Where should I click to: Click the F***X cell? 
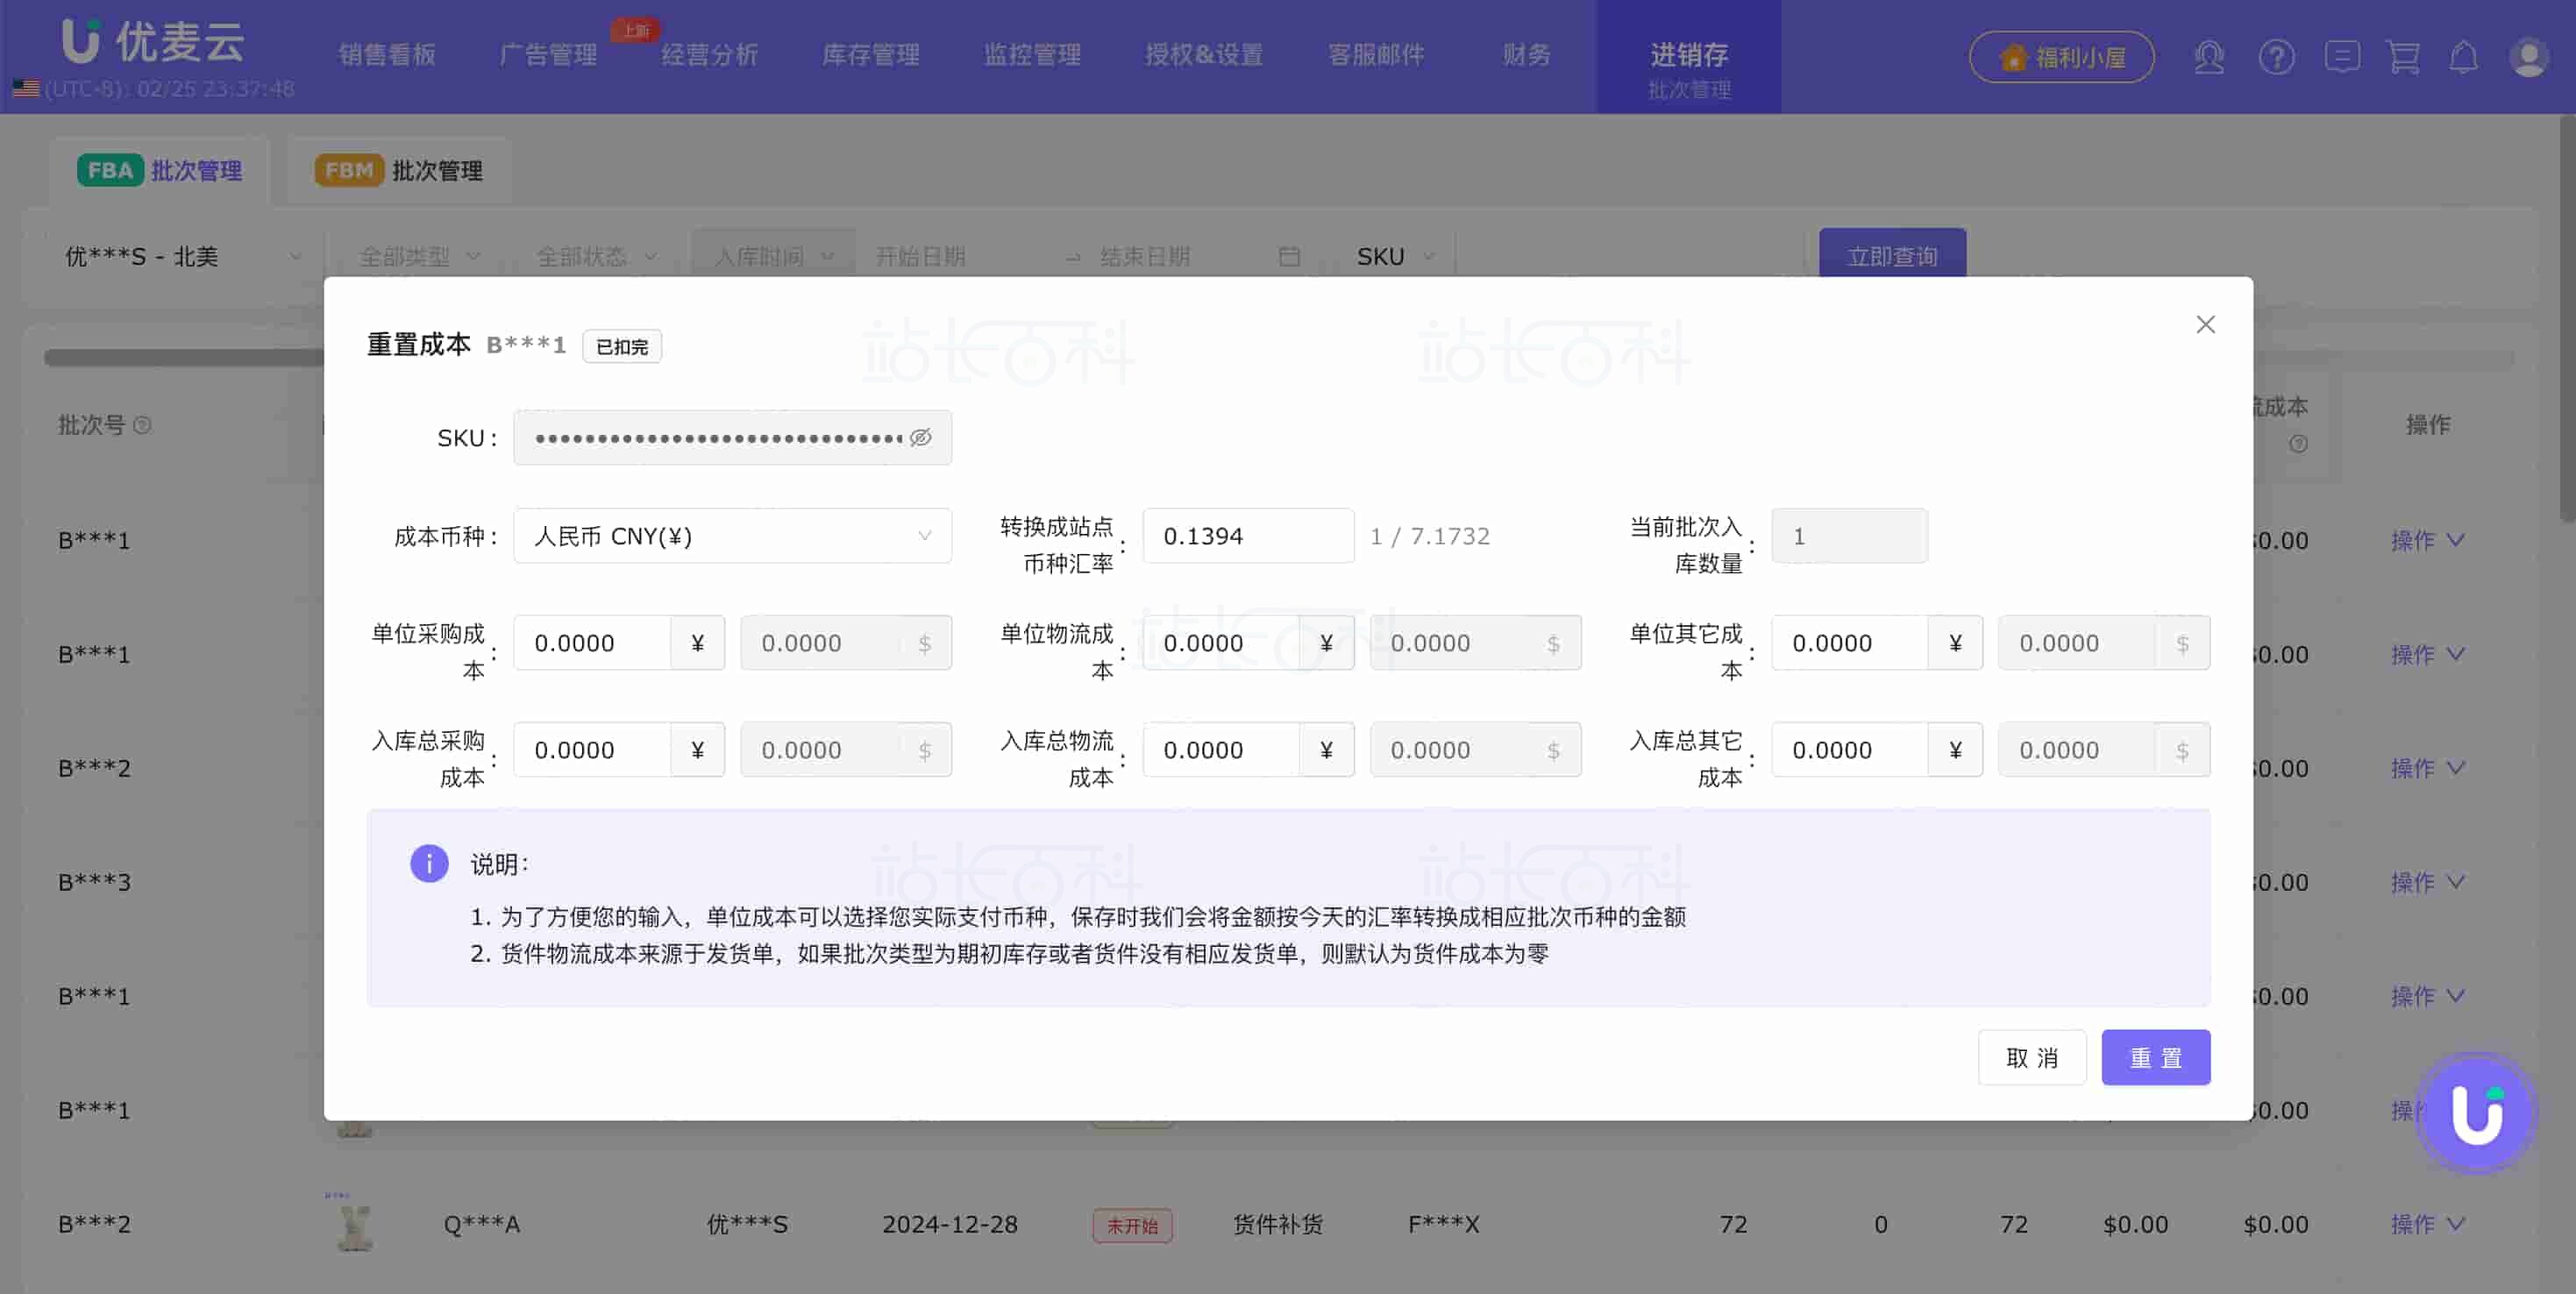[x=1443, y=1224]
